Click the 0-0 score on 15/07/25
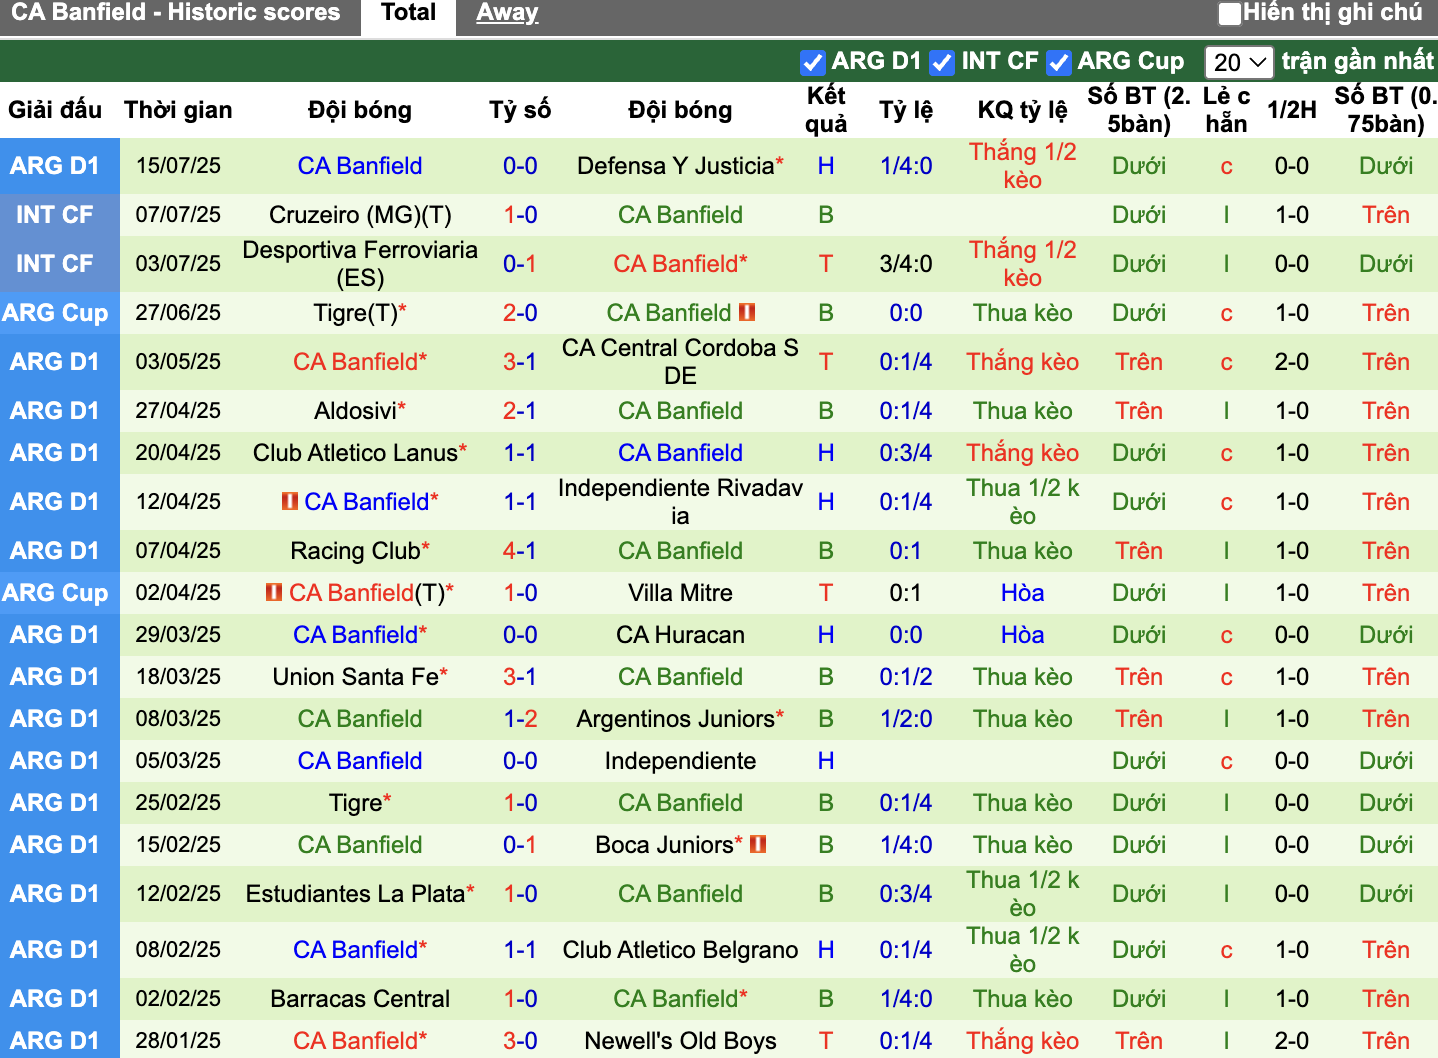The image size is (1438, 1058). [x=520, y=166]
